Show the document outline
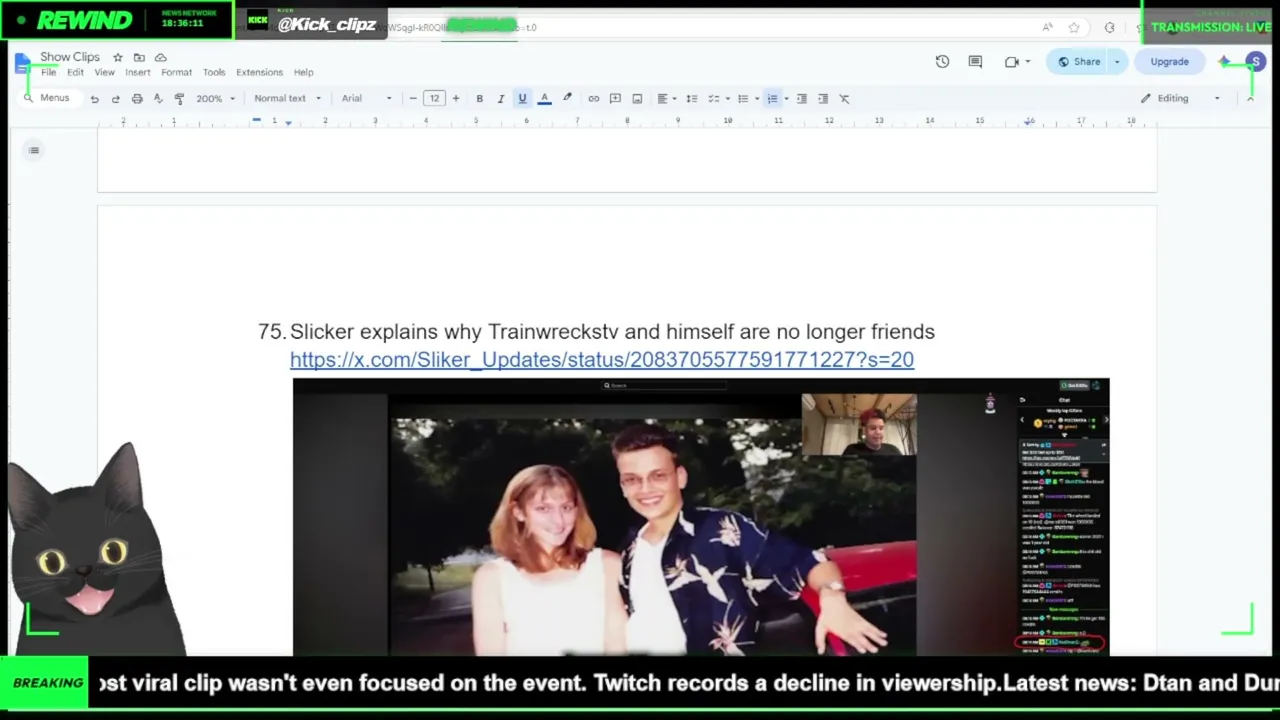This screenshot has height=720, width=1280. (x=34, y=151)
